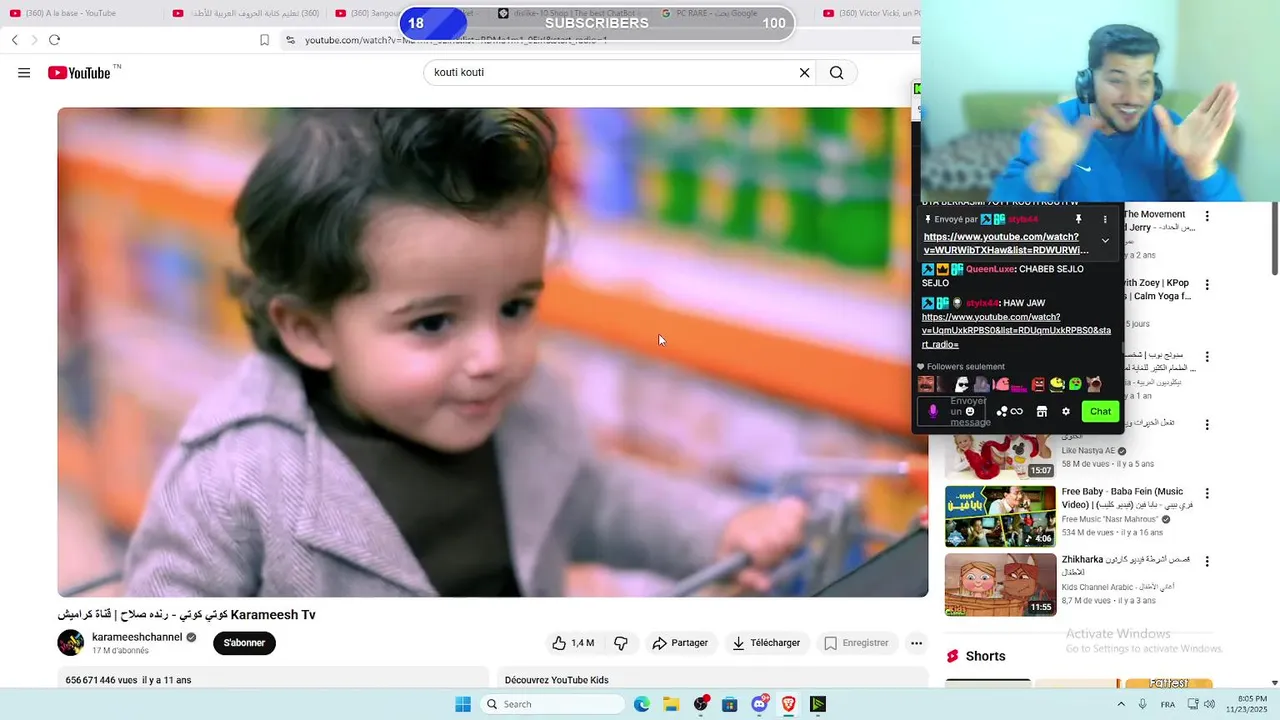The height and width of the screenshot is (720, 1280).
Task: Open Brave browser taskbar icon
Action: (x=789, y=704)
